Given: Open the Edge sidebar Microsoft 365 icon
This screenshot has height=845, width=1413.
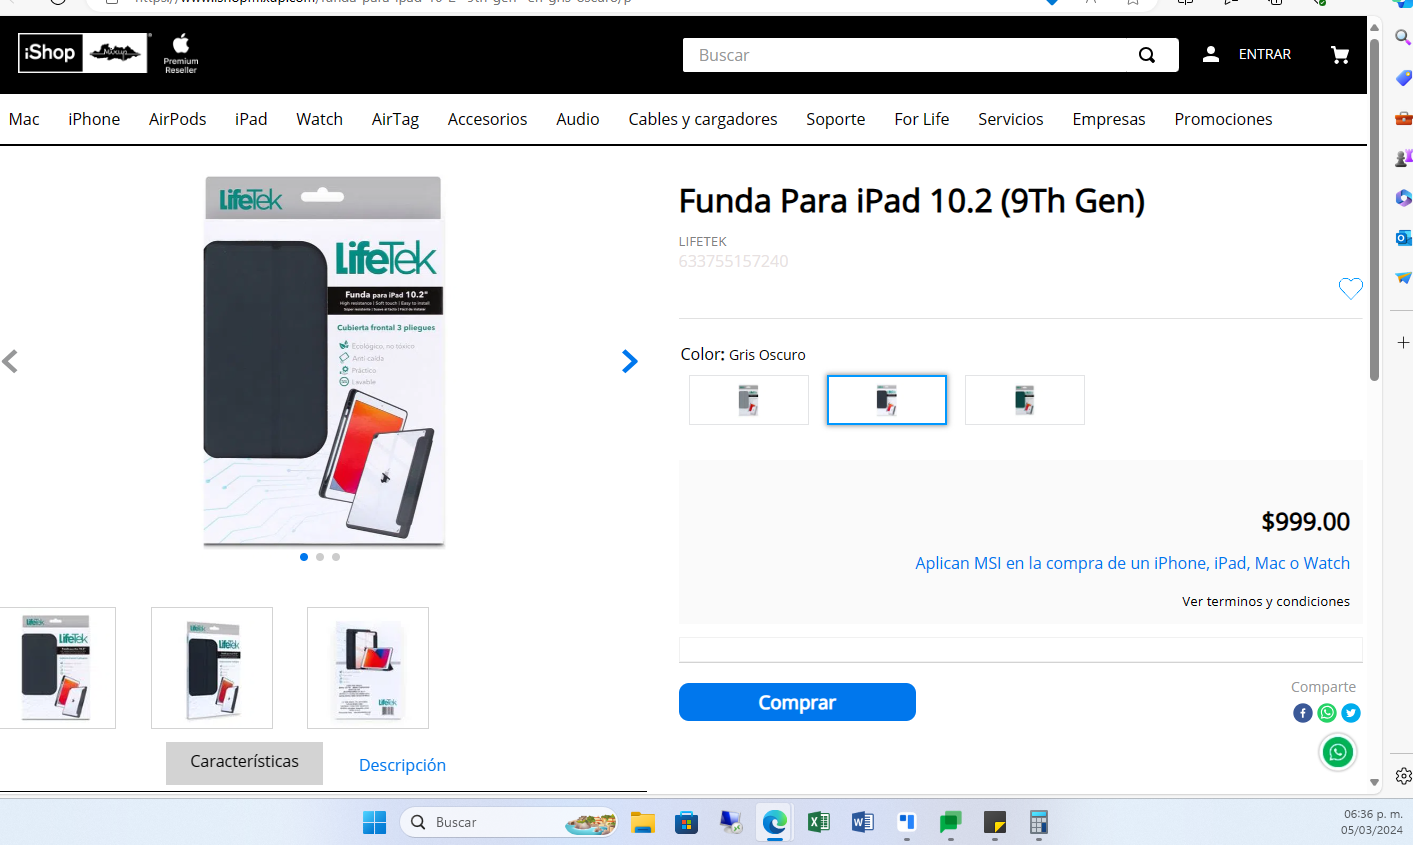Looking at the screenshot, I should 1403,197.
